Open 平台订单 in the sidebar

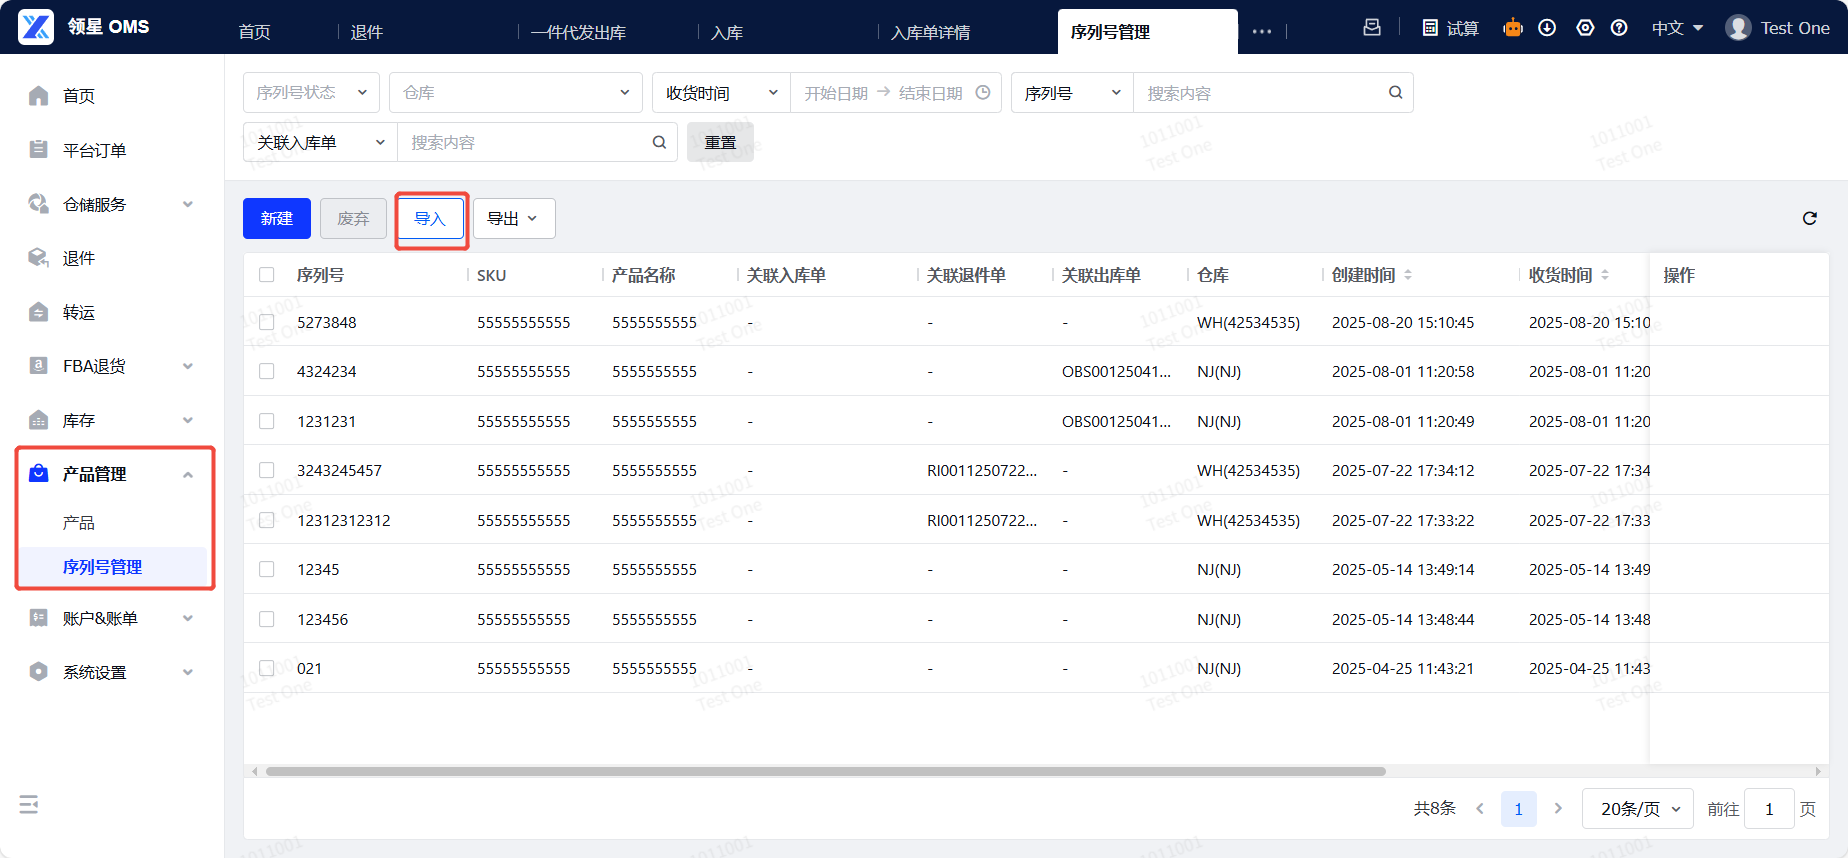pyautogui.click(x=94, y=150)
